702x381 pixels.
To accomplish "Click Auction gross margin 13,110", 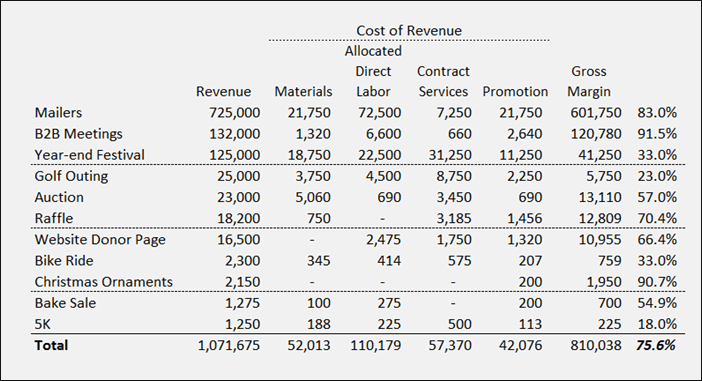I will click(x=600, y=197).
